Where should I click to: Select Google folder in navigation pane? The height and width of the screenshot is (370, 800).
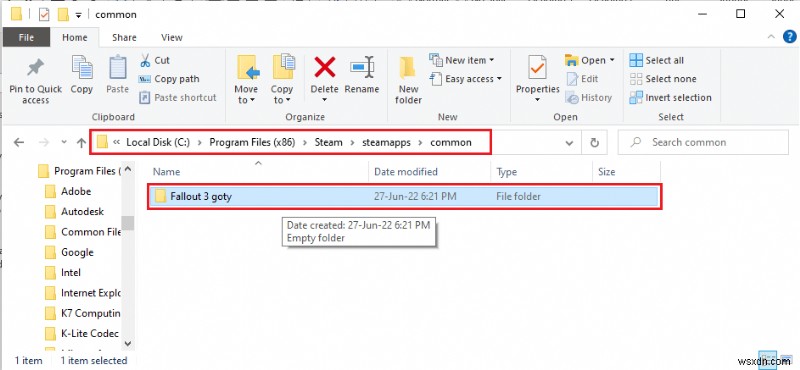pos(77,252)
